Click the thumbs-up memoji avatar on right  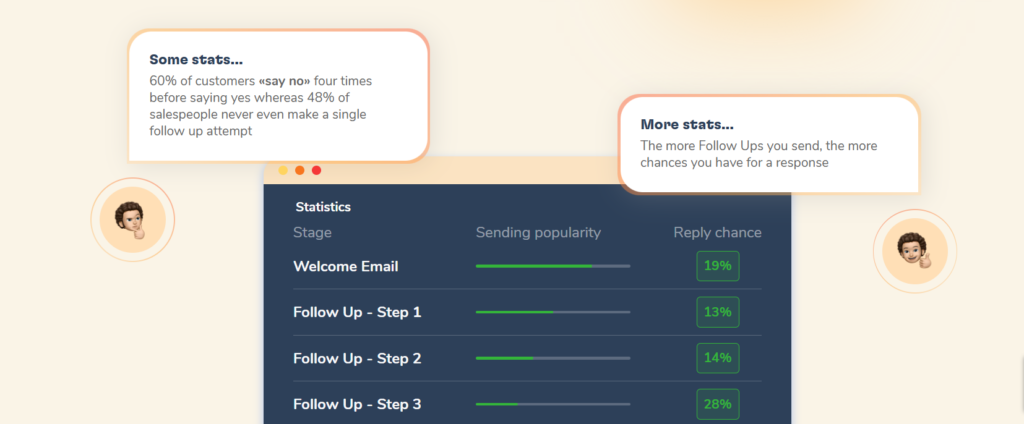coord(915,251)
